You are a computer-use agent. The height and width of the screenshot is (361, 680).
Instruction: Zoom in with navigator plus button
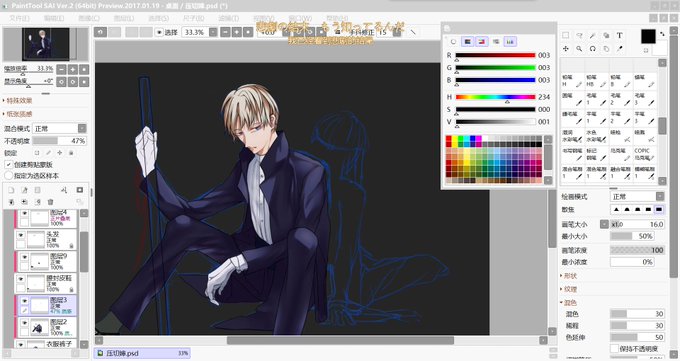(x=73, y=69)
